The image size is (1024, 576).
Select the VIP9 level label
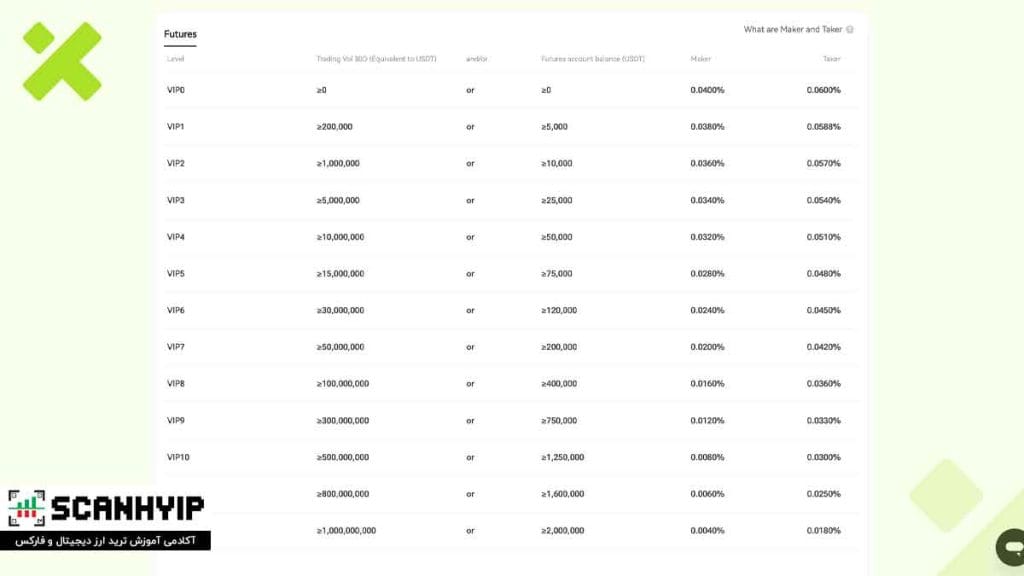coord(176,421)
